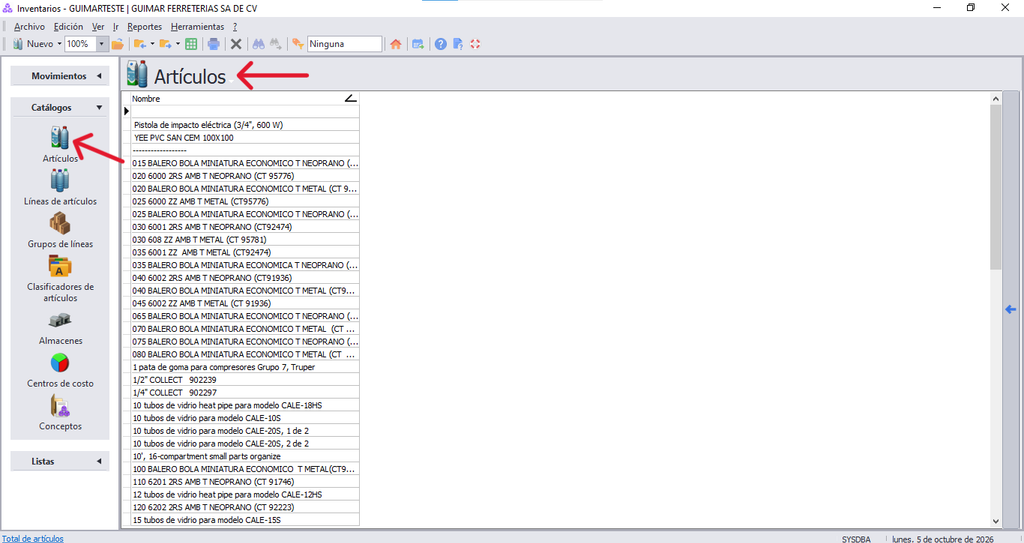The width and height of the screenshot is (1024, 543).
Task: Click the export folder icon with the right arrow
Action: (x=165, y=44)
